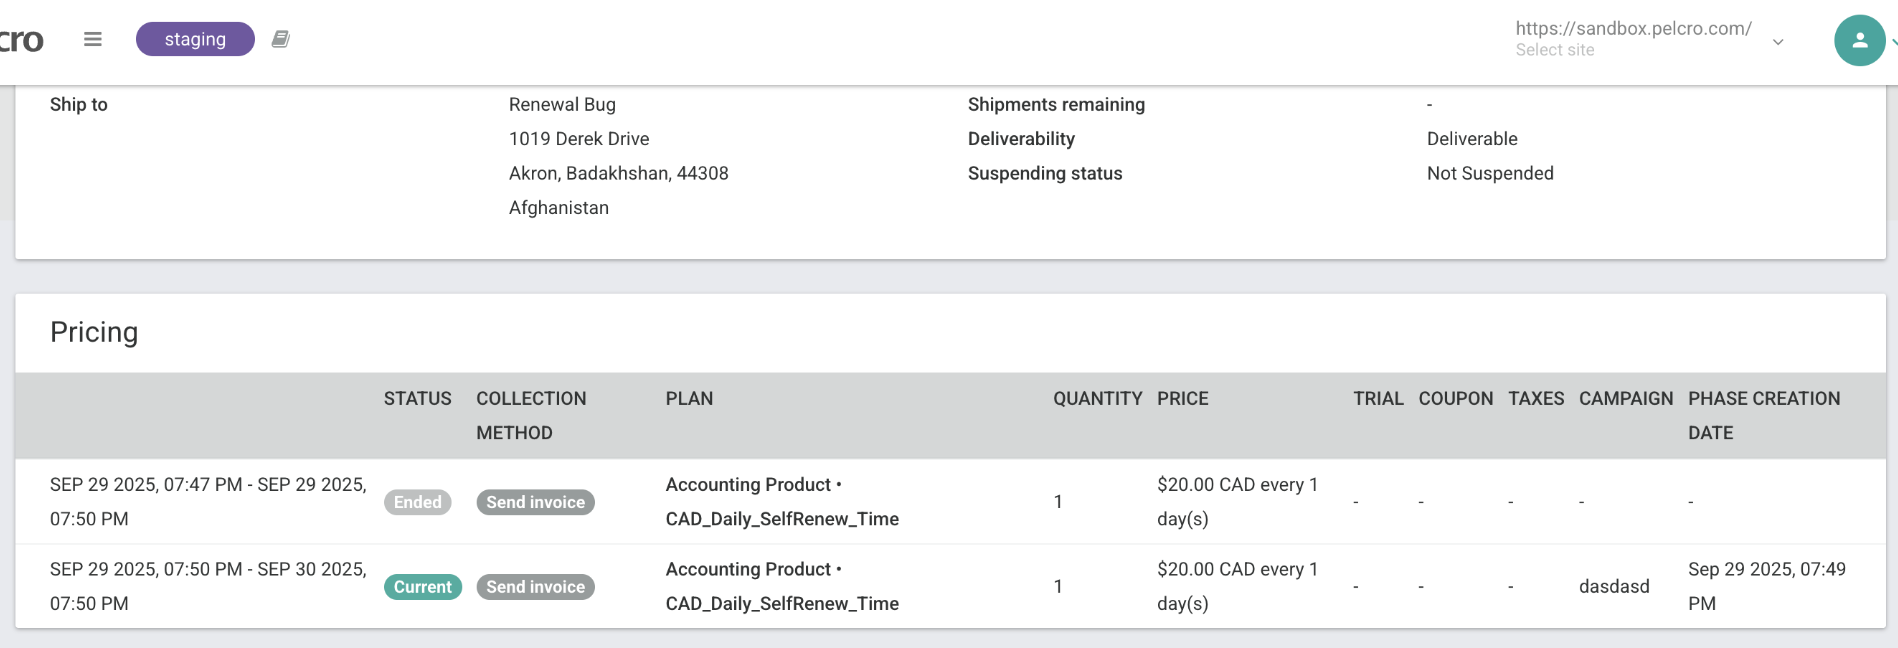The width and height of the screenshot is (1898, 648).
Task: Click Send invoice badge in Current row
Action: pos(535,587)
